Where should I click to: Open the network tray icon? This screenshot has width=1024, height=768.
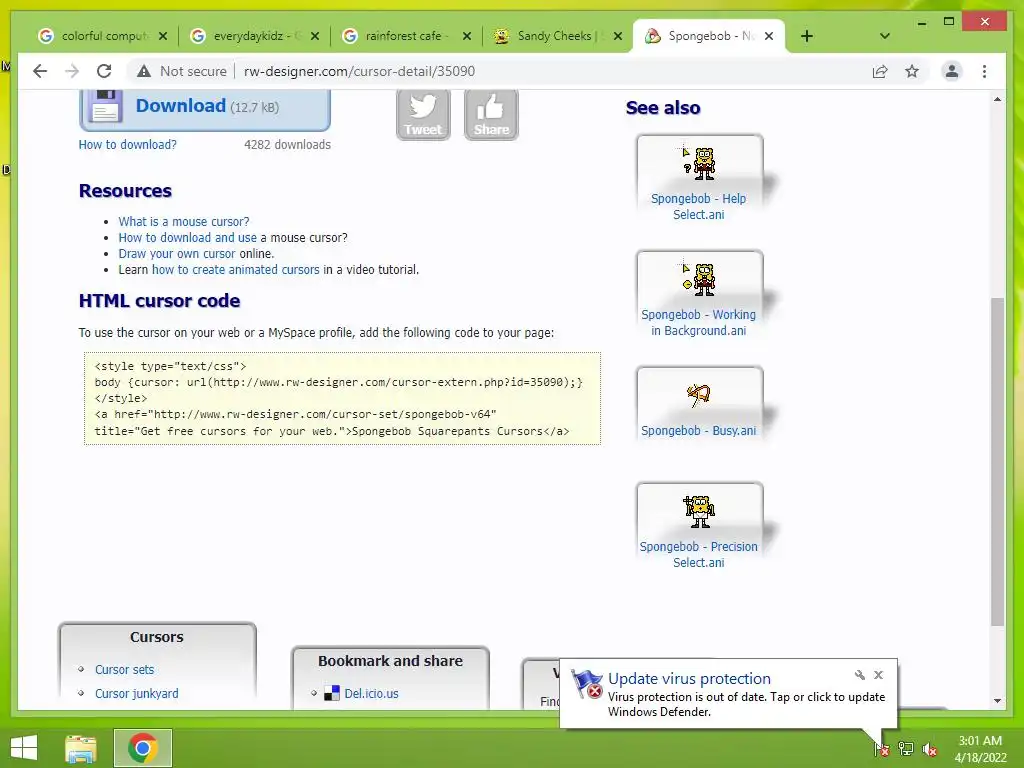906,748
